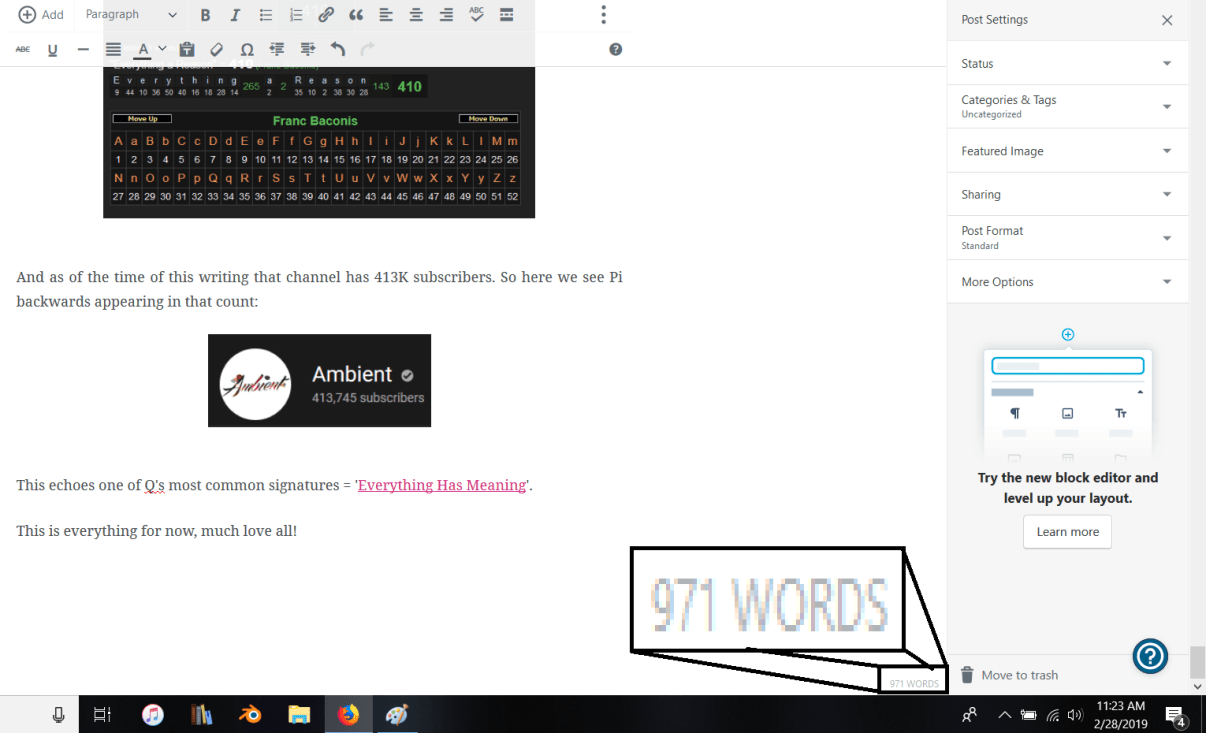Clear formatting with the eraser tool
This screenshot has width=1206, height=733.
(x=216, y=48)
